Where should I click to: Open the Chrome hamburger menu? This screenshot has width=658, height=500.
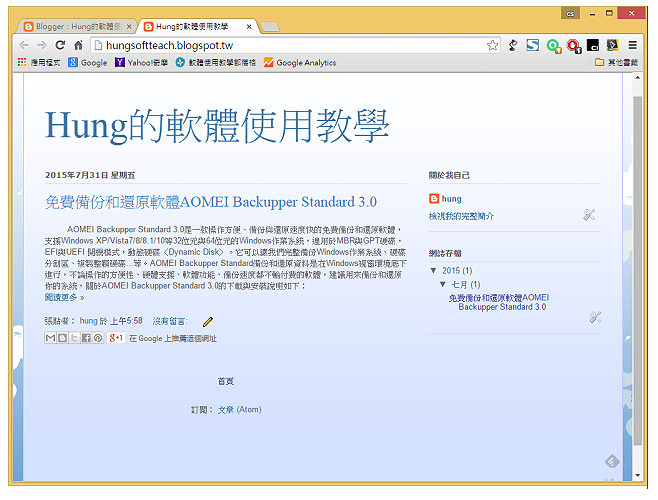632,45
